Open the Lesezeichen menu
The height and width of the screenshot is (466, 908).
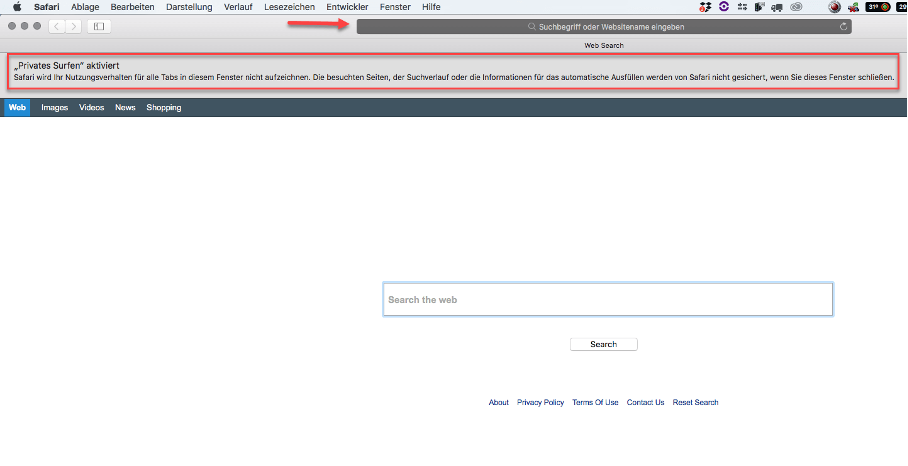click(x=290, y=7)
